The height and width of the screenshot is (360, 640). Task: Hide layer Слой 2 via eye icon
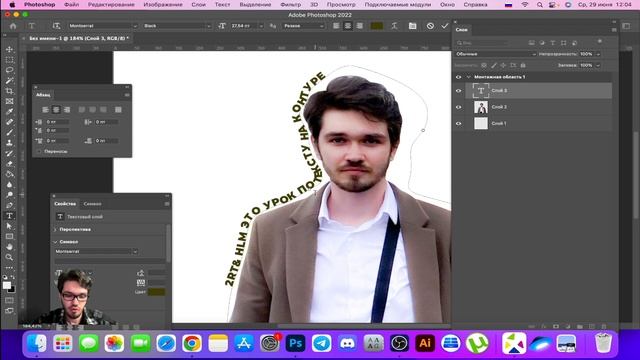pos(458,107)
